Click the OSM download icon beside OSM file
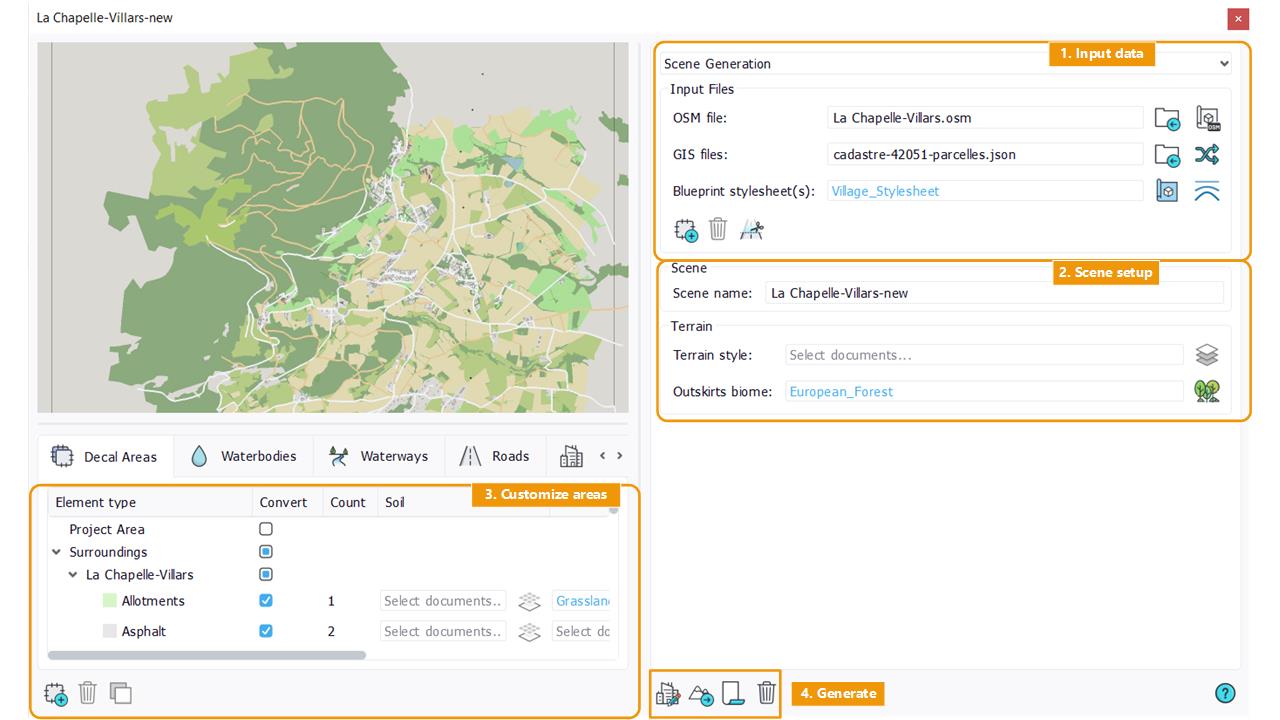The width and height of the screenshot is (1280, 720). coord(1208,119)
